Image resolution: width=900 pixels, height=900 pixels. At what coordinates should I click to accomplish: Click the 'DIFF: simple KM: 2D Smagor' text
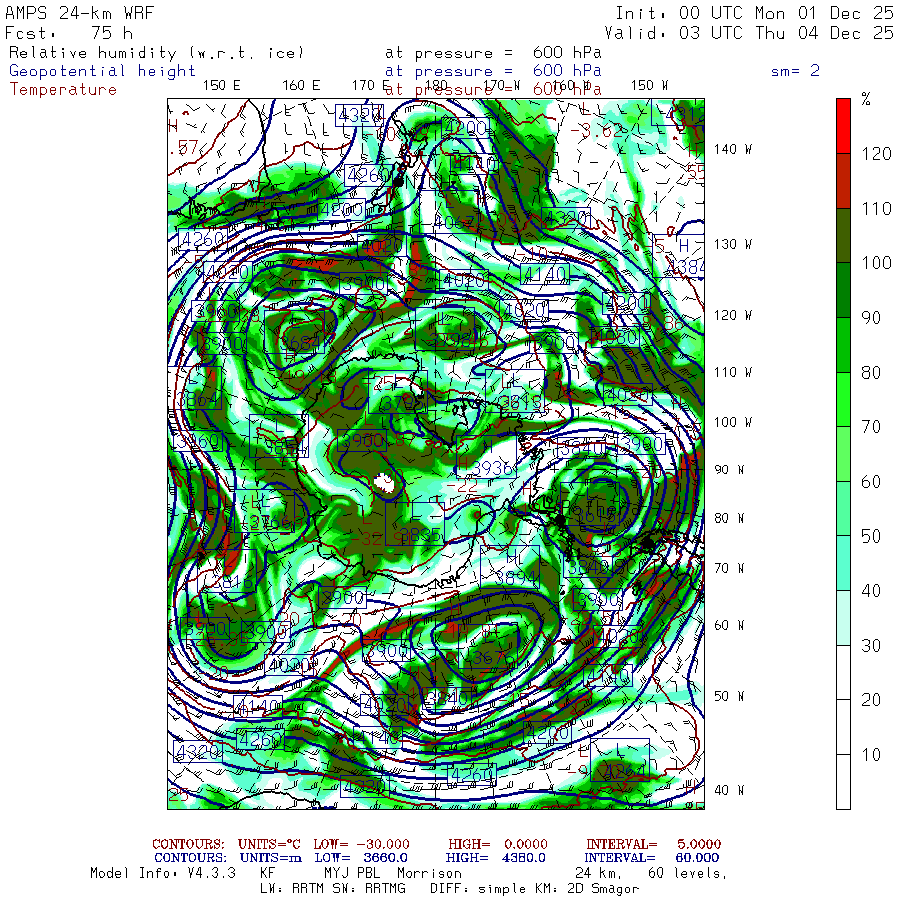coord(534,889)
